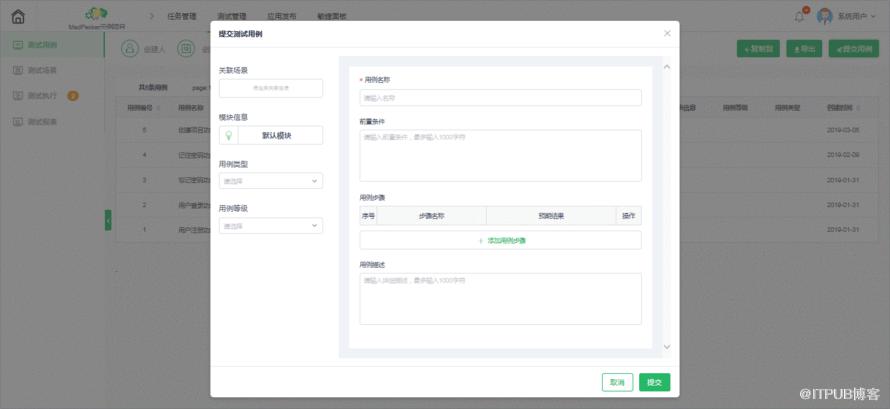
Task: Click the add test step row button
Action: (500, 241)
